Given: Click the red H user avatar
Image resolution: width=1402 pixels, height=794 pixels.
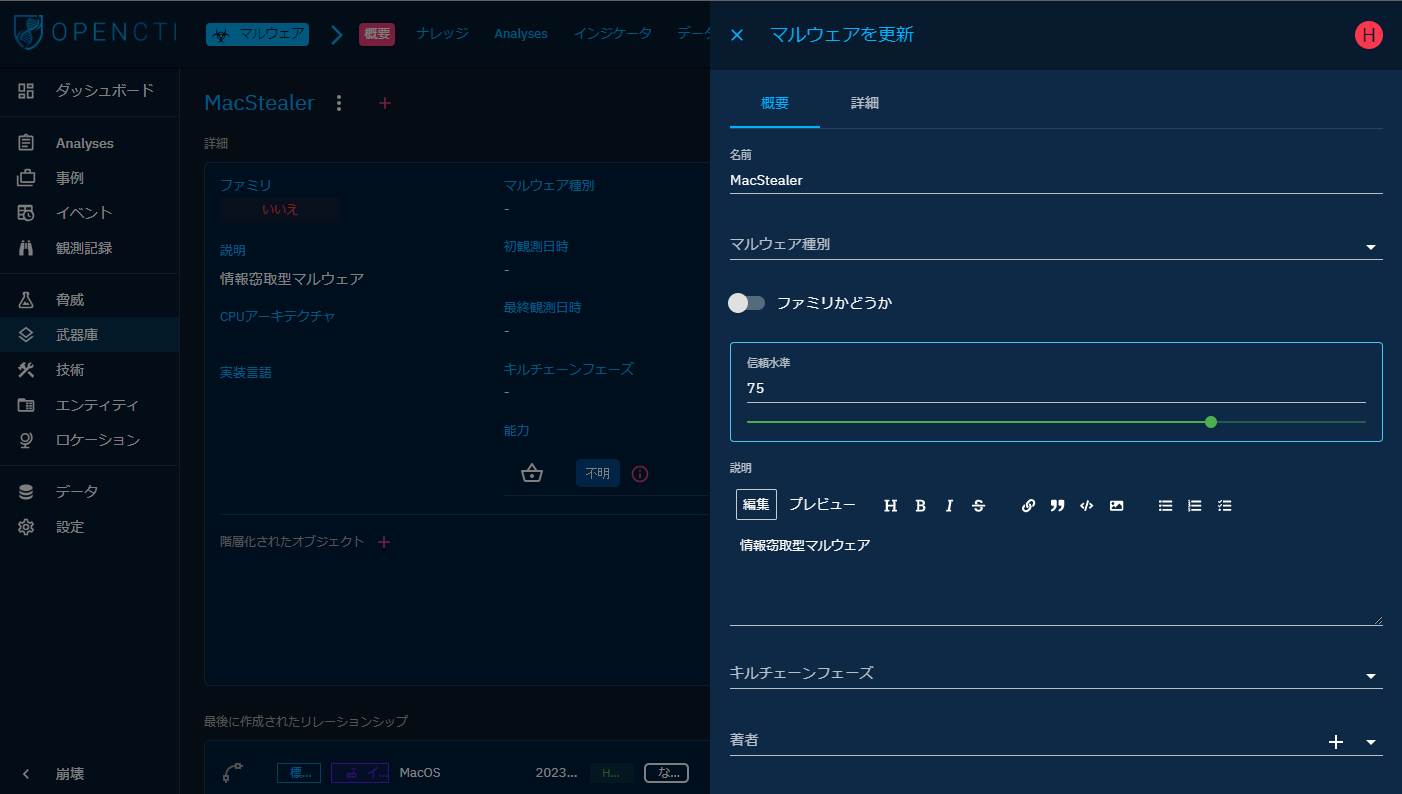Looking at the screenshot, I should (x=1368, y=35).
